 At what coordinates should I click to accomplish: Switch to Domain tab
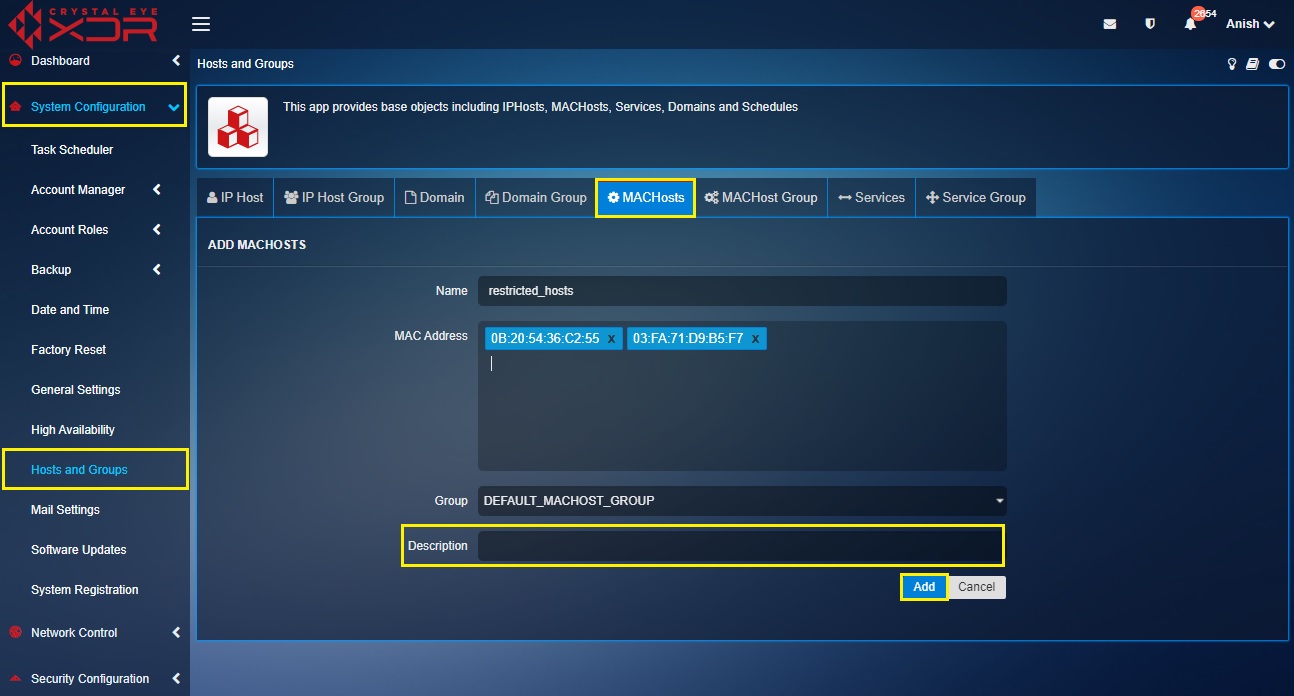pyautogui.click(x=435, y=198)
